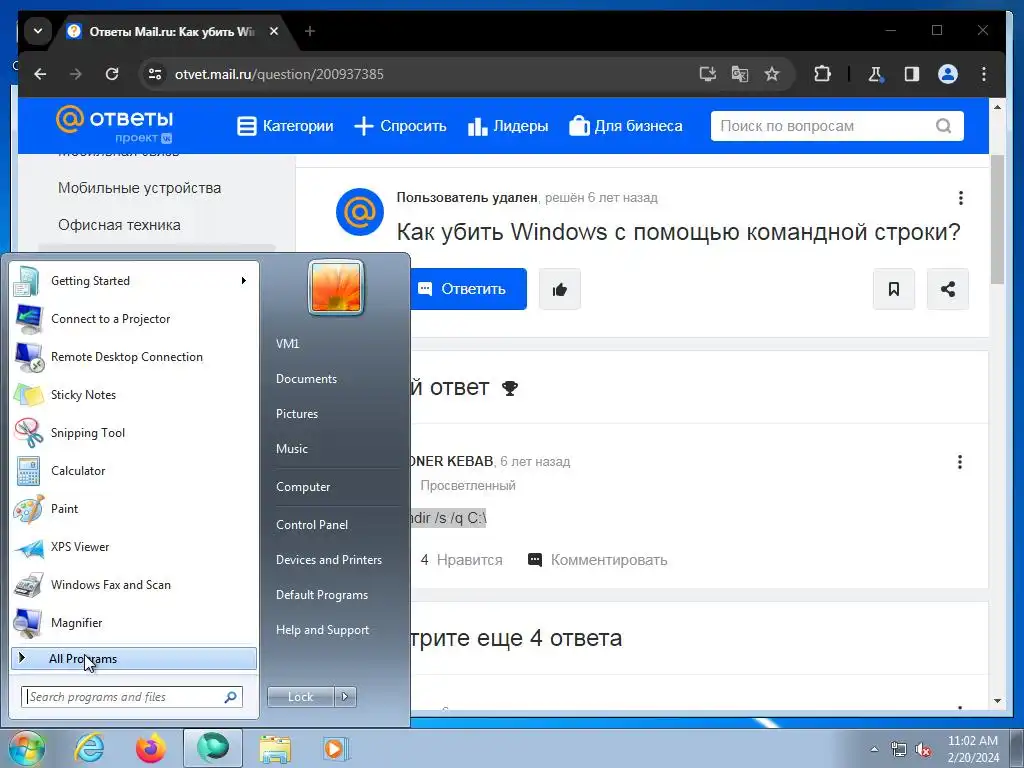Image resolution: width=1024 pixels, height=768 pixels.
Task: Click Search programs and files box
Action: coord(132,697)
